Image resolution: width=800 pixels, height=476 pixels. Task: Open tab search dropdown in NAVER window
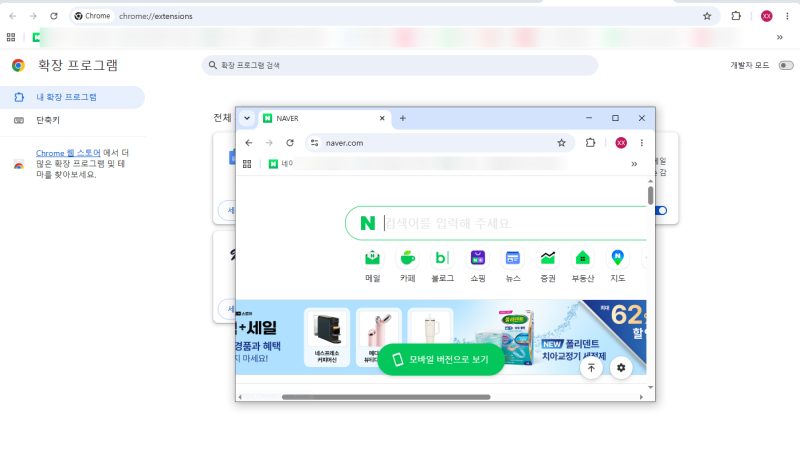[247, 118]
